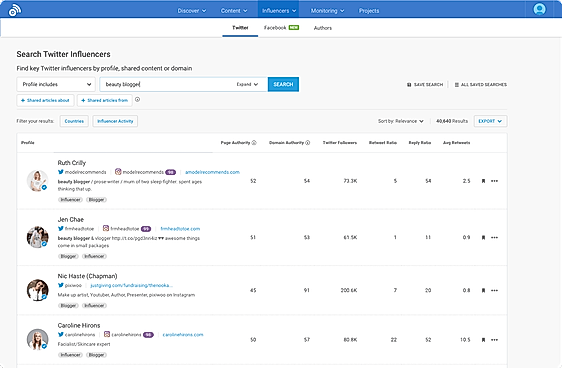This screenshot has width=562, height=368.
Task: Click the BuzzSumo logo icon
Action: click(15, 10)
